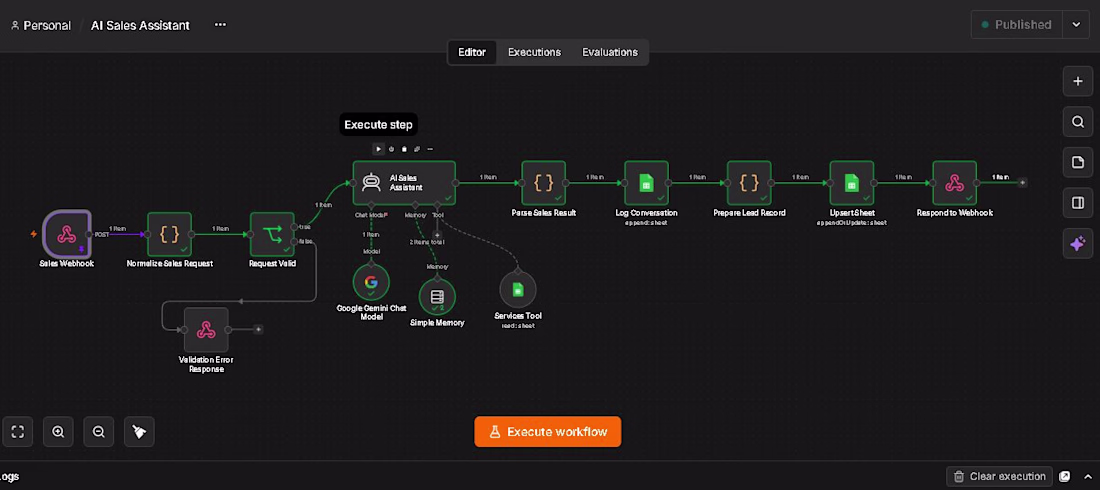Image resolution: width=1100 pixels, height=490 pixels.
Task: Add a node with the plus sidebar icon
Action: pyautogui.click(x=1078, y=81)
